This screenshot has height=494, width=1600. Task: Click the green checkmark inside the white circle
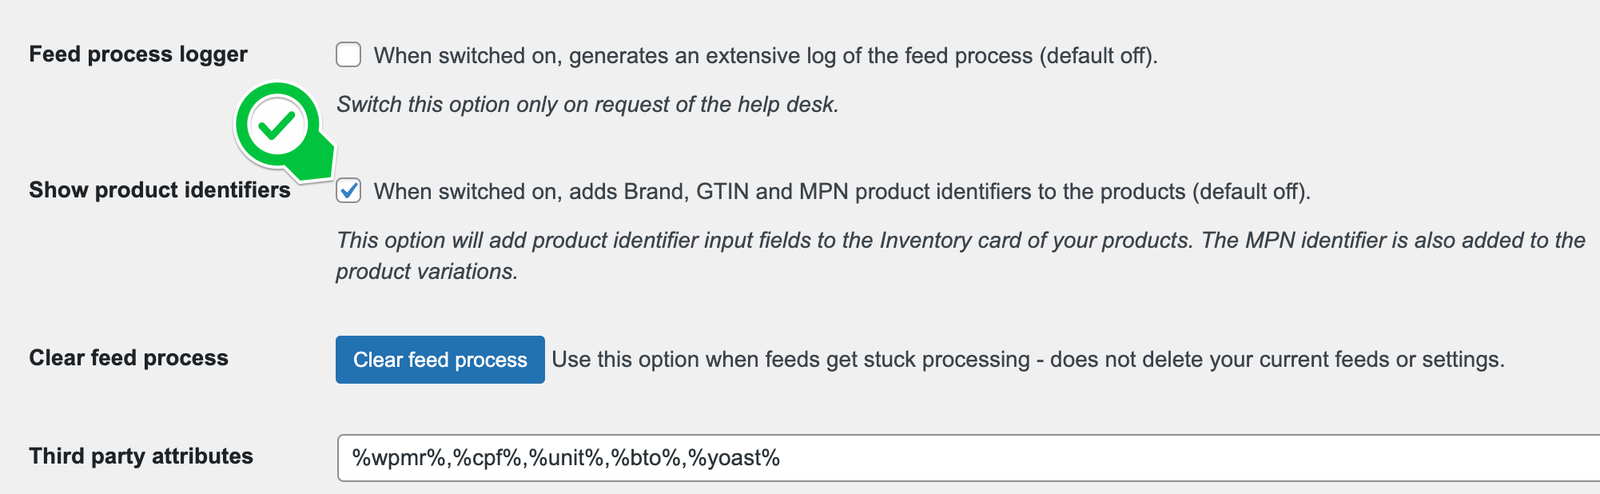[277, 125]
